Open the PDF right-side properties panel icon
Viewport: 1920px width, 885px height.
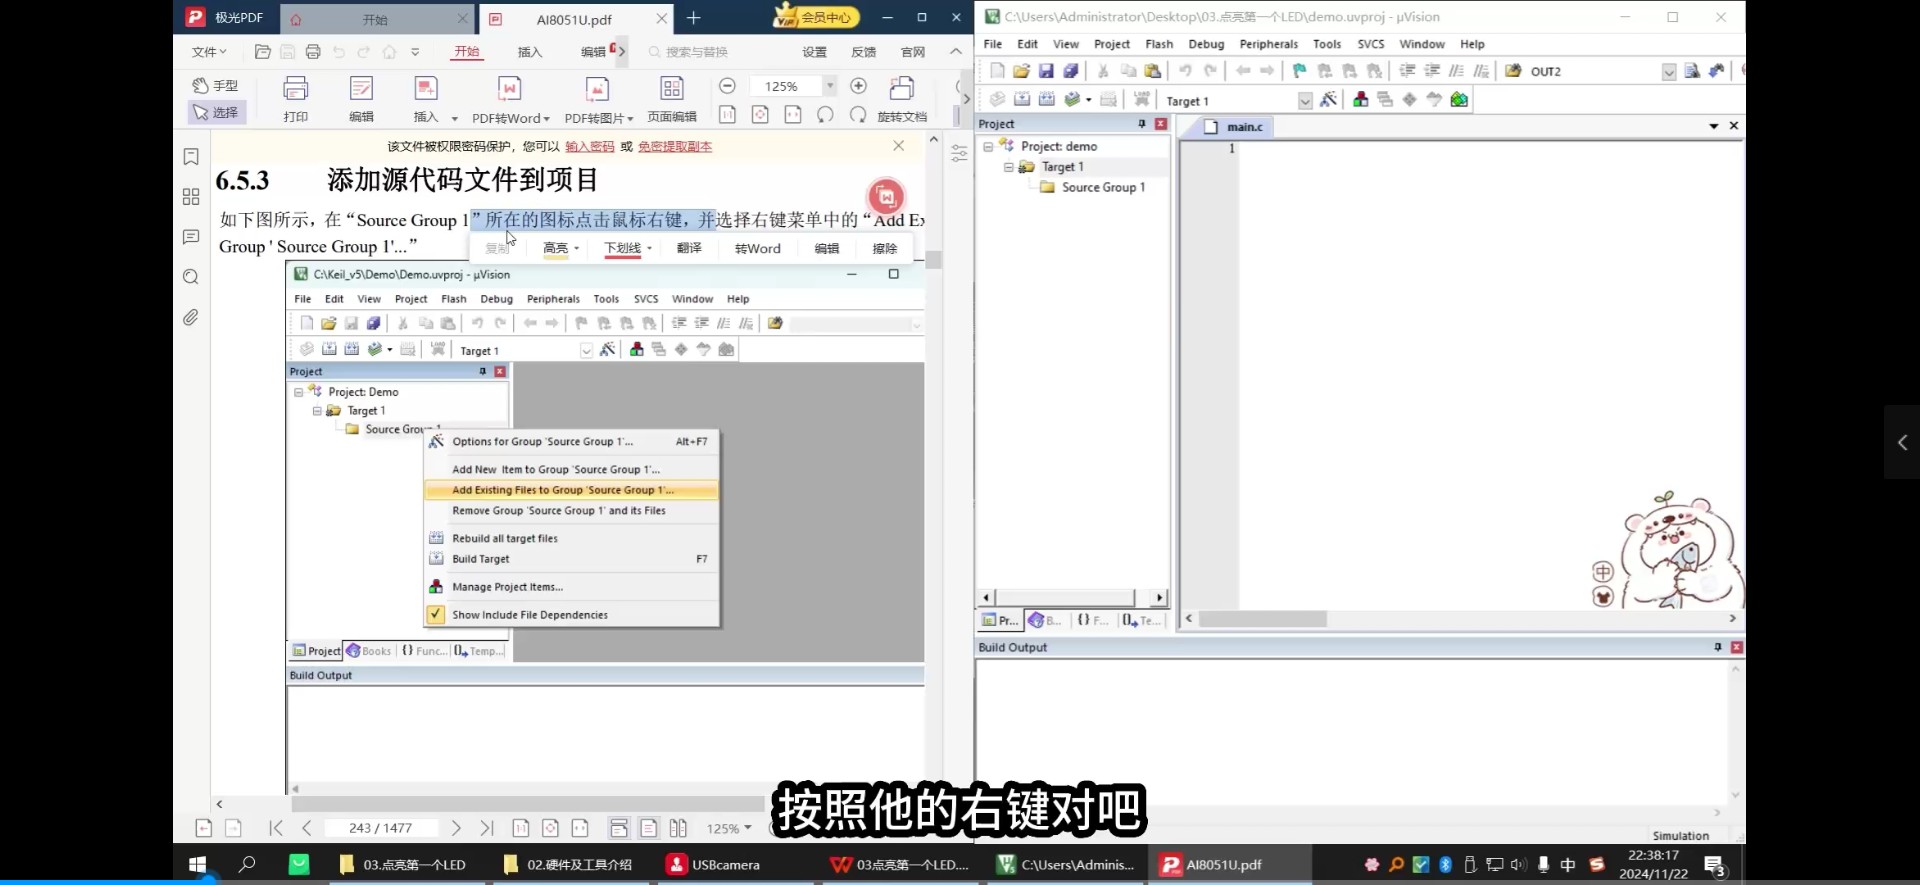click(959, 154)
